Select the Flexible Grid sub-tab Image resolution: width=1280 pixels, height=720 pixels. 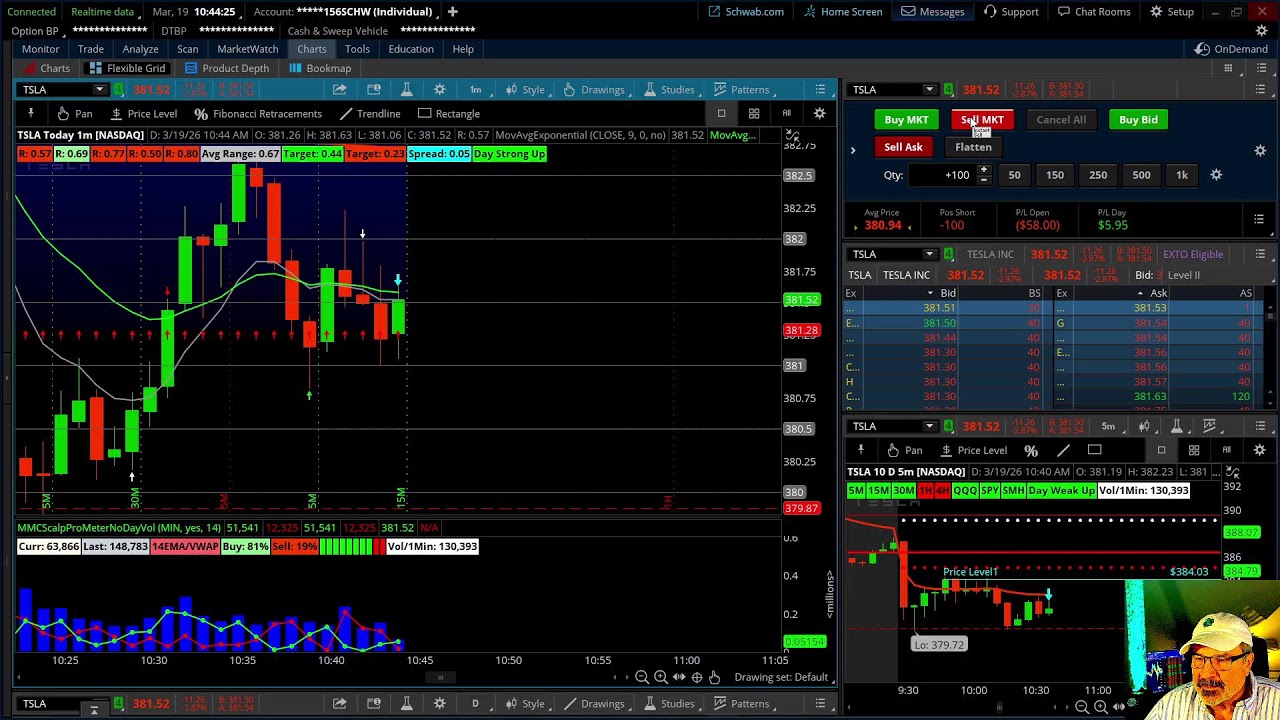[127, 68]
